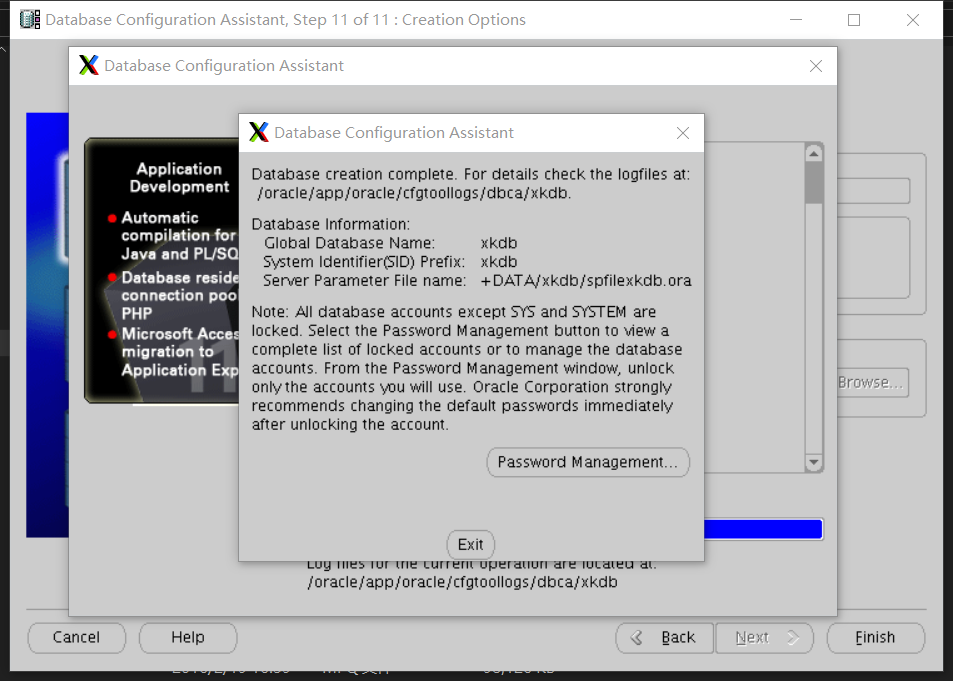Click the Application Development banner image
This screenshot has height=681, width=953.
[x=162, y=271]
